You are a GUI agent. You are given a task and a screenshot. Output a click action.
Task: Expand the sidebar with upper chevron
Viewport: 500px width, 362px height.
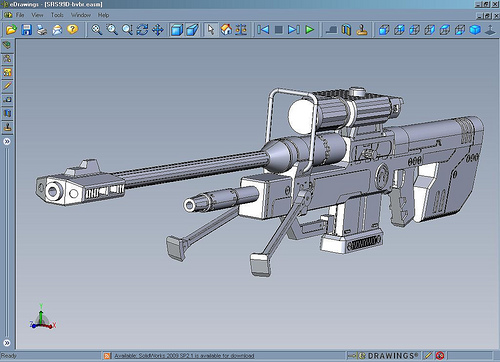7,141
